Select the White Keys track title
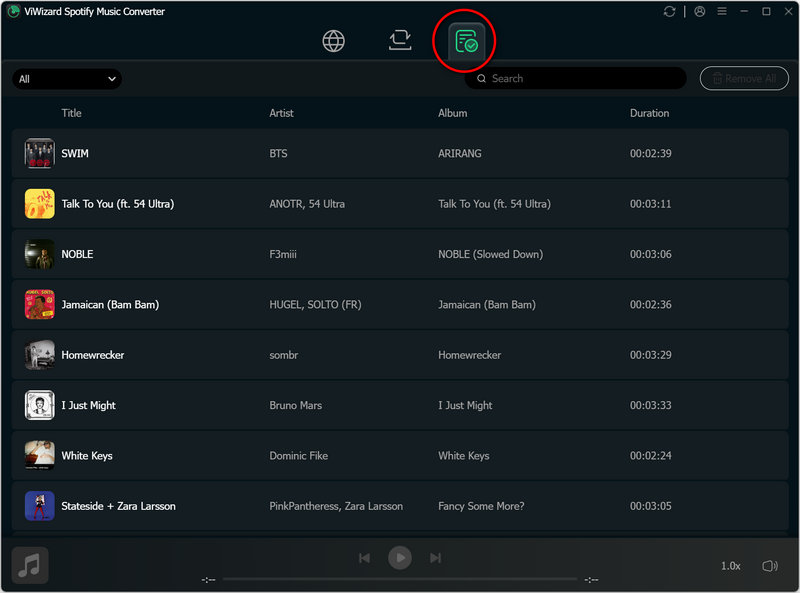Viewport: 800px width, 593px height. (87, 456)
